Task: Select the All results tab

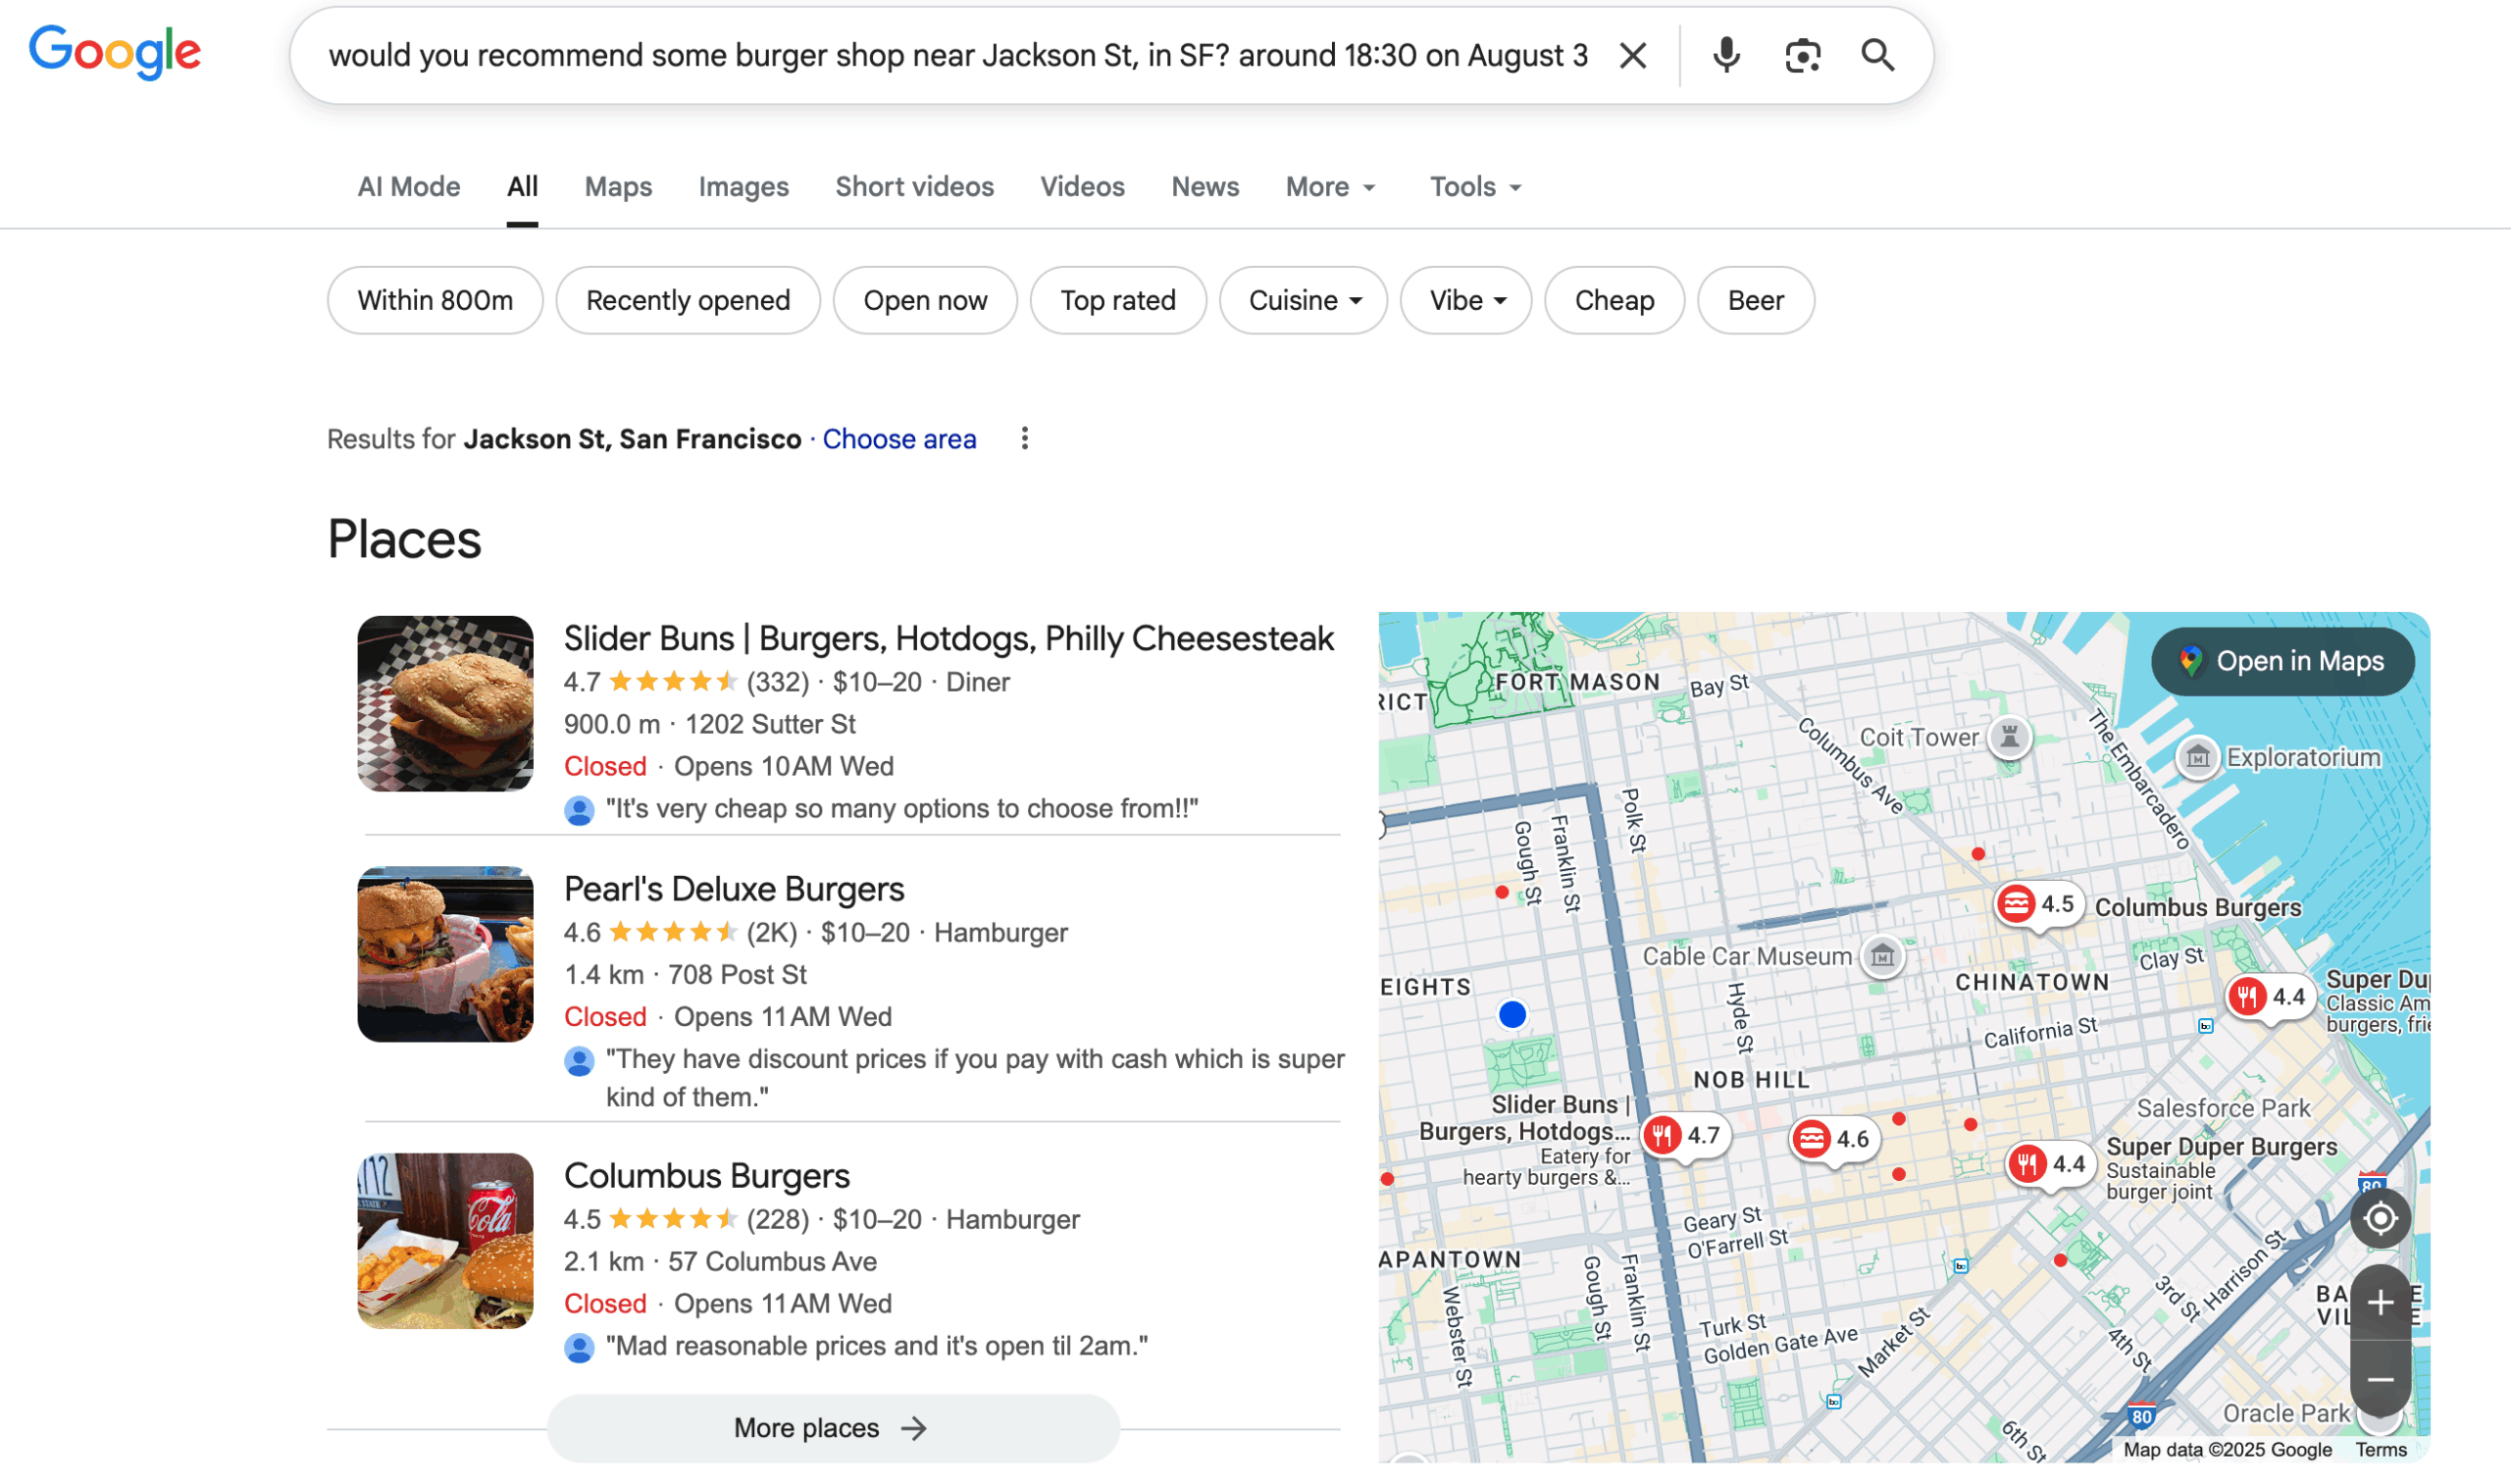Action: [x=522, y=187]
